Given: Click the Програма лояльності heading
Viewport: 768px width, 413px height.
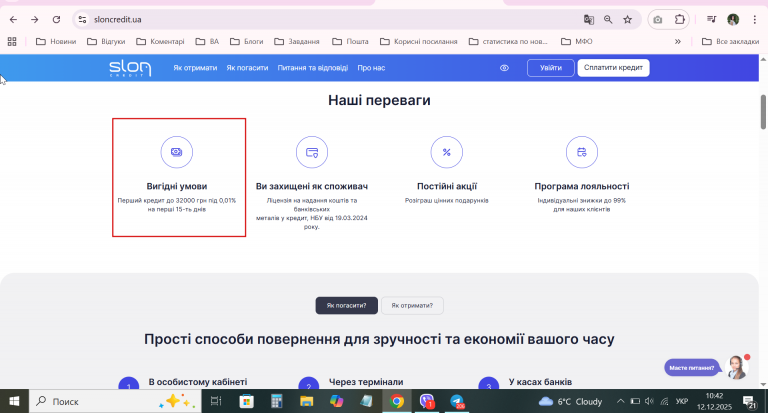Looking at the screenshot, I should pos(582,186).
